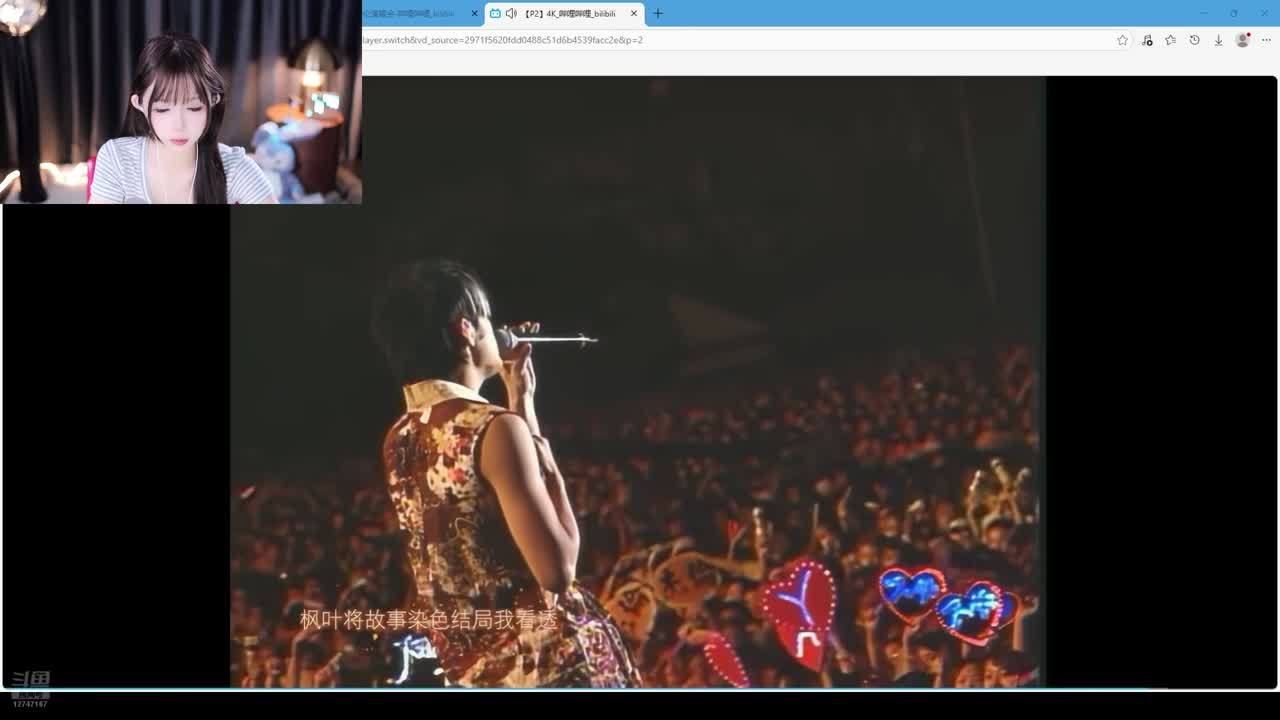Image resolution: width=1280 pixels, height=720 pixels.
Task: Open browser history clock icon
Action: pos(1194,40)
